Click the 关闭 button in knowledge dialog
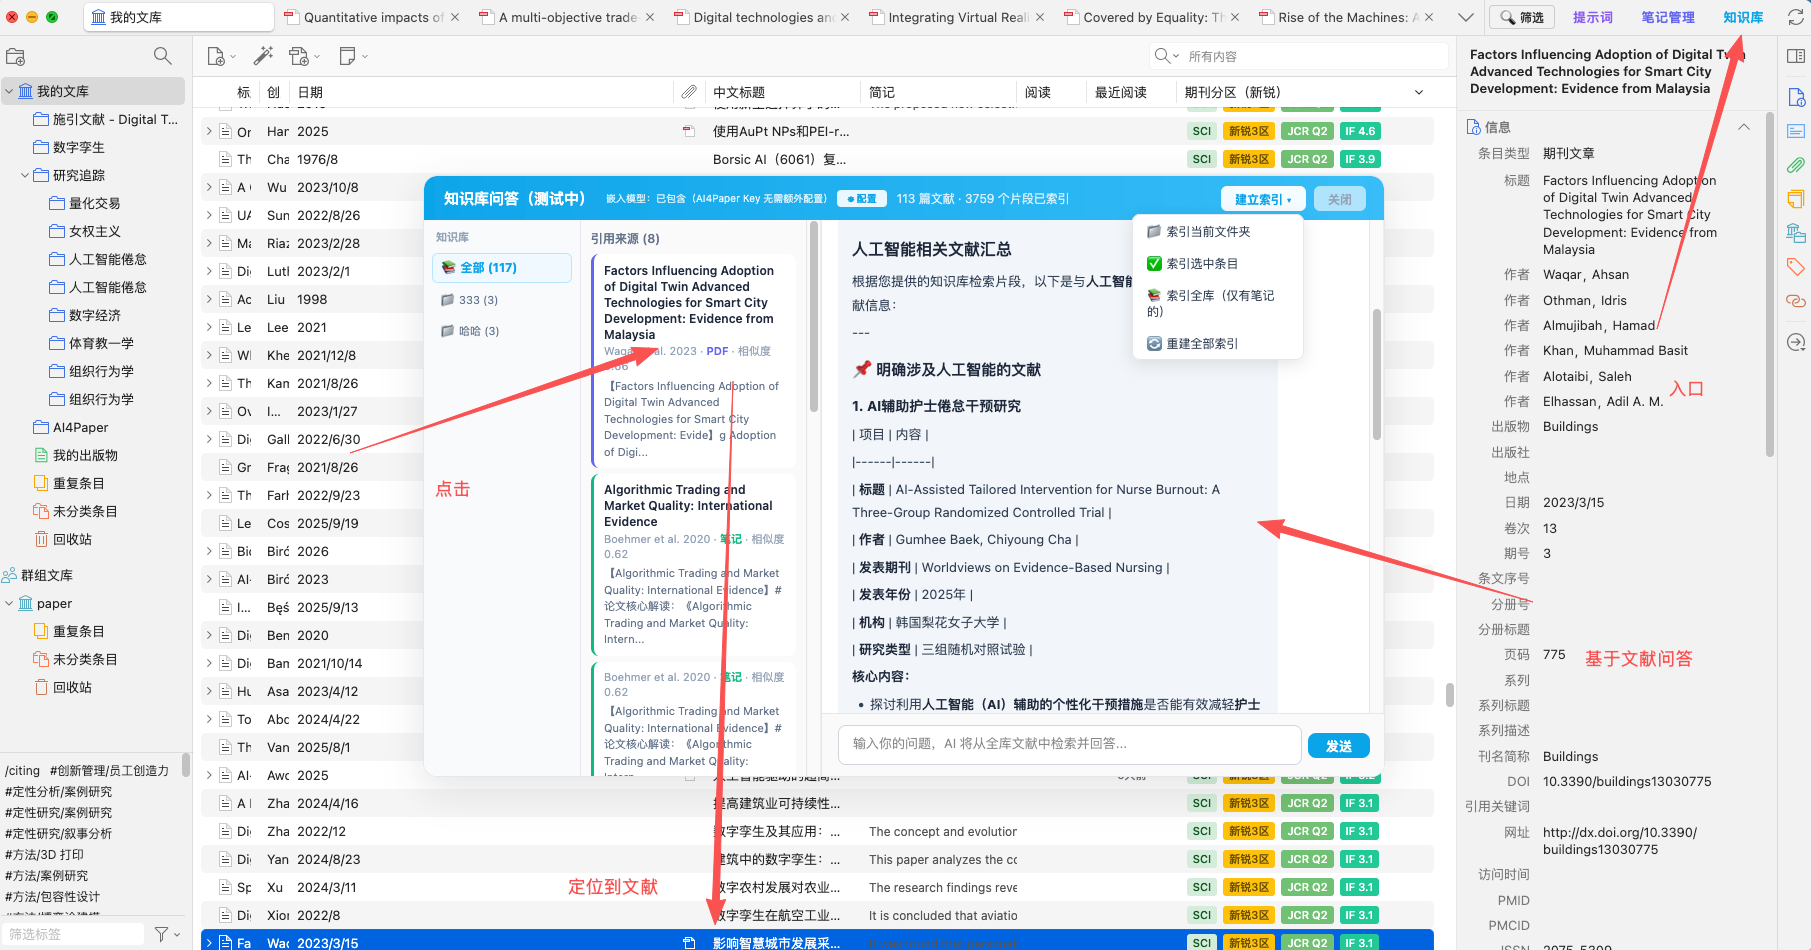This screenshot has height=950, width=1811. tap(1339, 199)
